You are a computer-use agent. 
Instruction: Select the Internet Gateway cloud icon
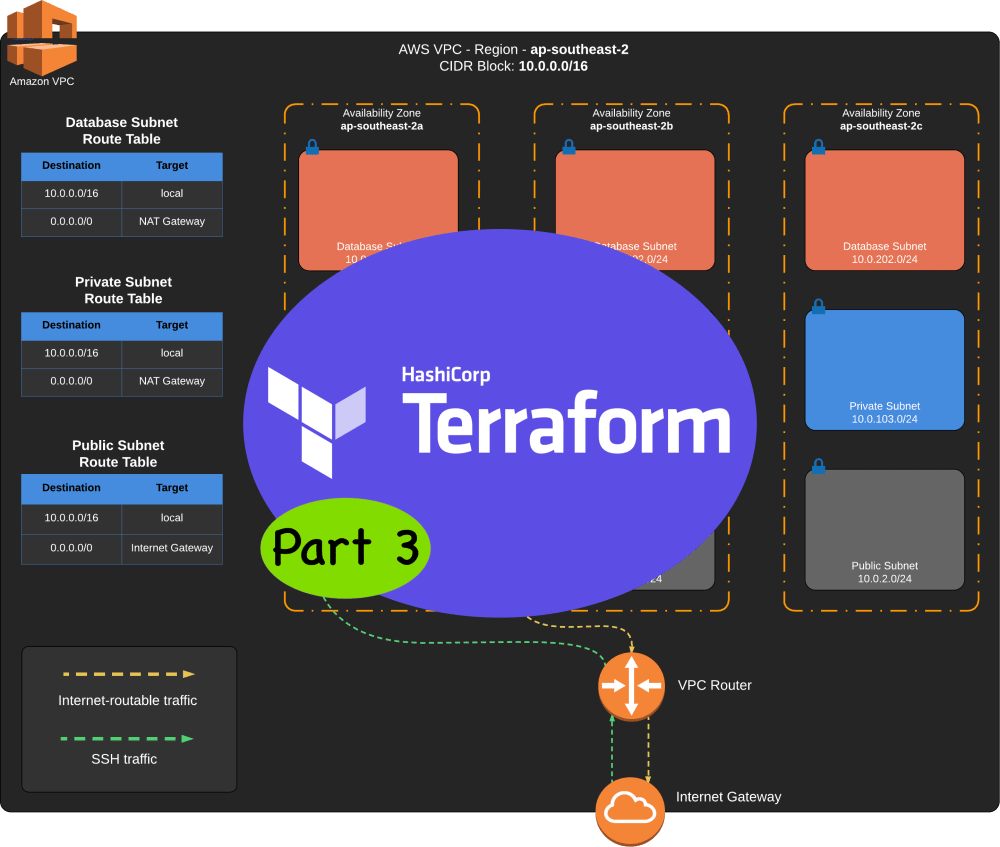pyautogui.click(x=630, y=811)
